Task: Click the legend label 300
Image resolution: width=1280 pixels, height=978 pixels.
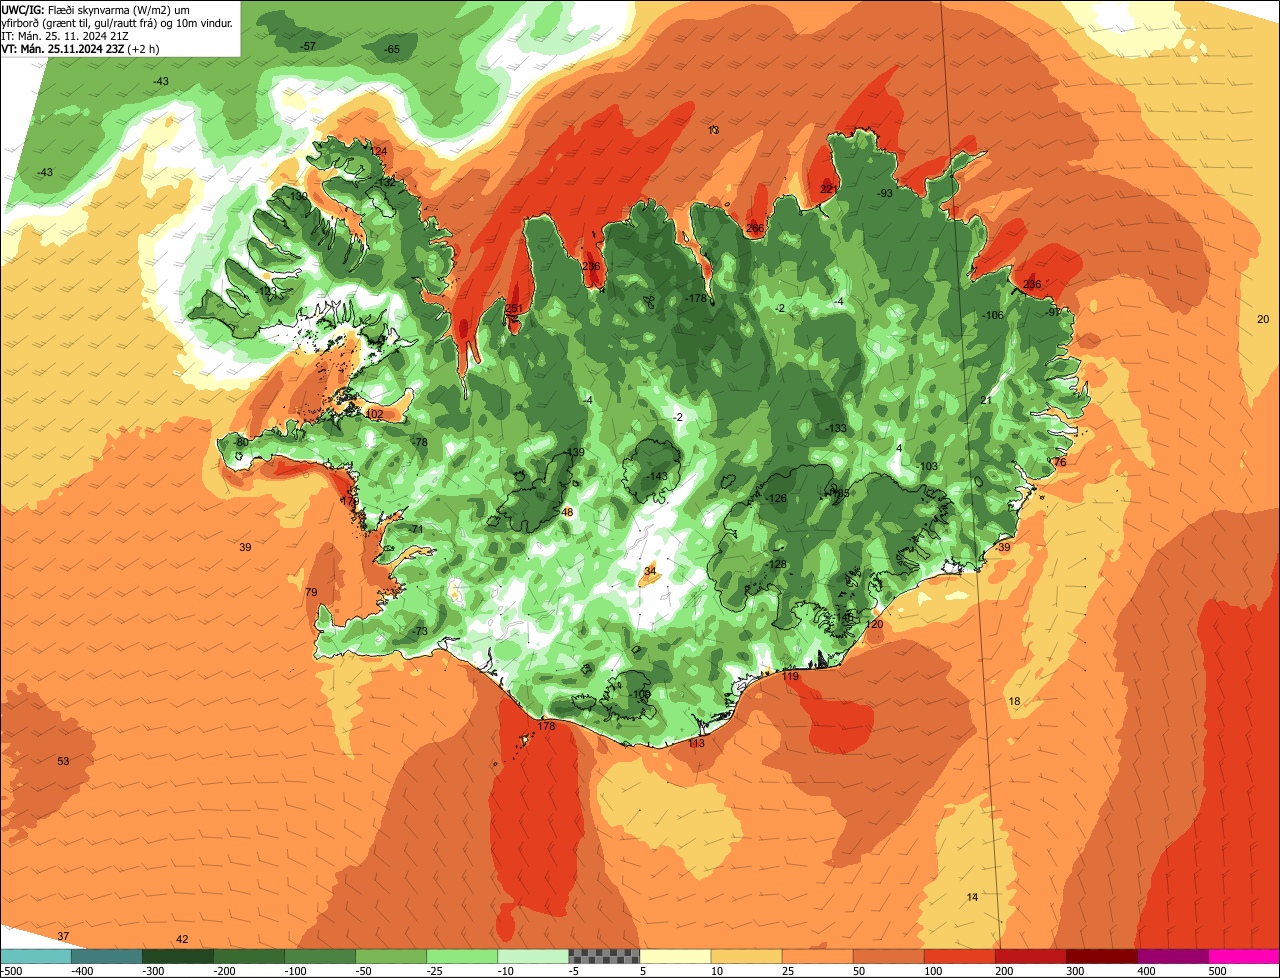Action: (x=1075, y=971)
